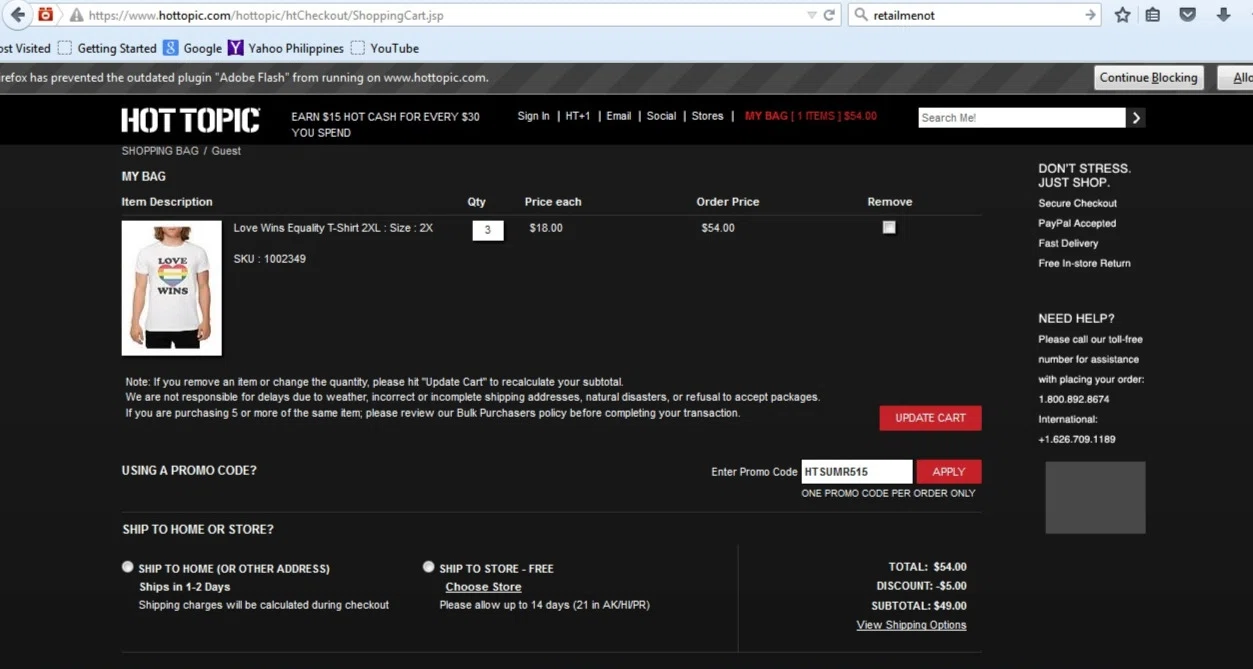Open the Social menu item
1253x669 pixels.
tap(661, 116)
